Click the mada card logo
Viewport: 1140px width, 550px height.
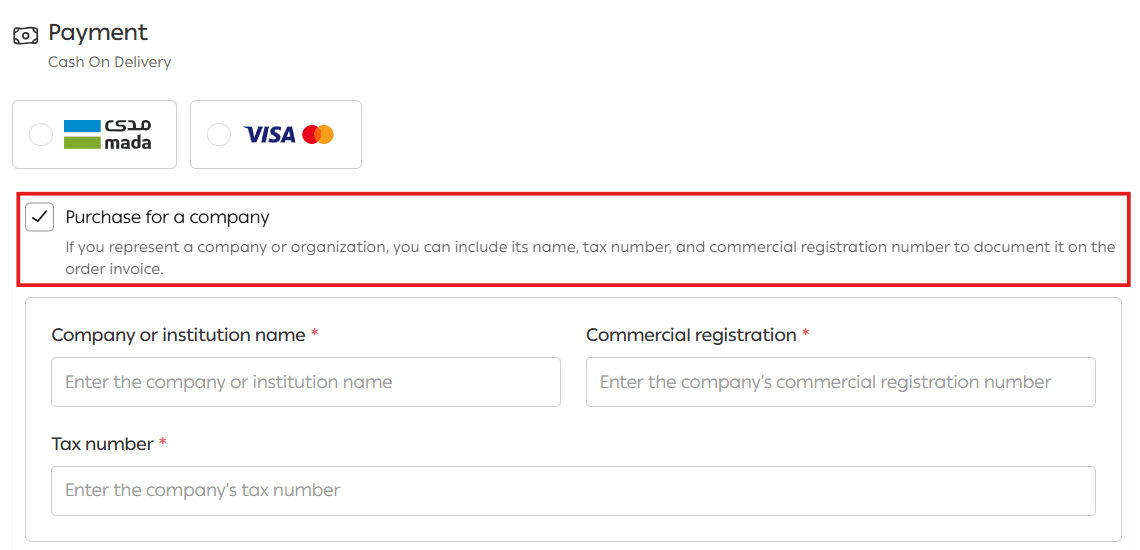(107, 134)
